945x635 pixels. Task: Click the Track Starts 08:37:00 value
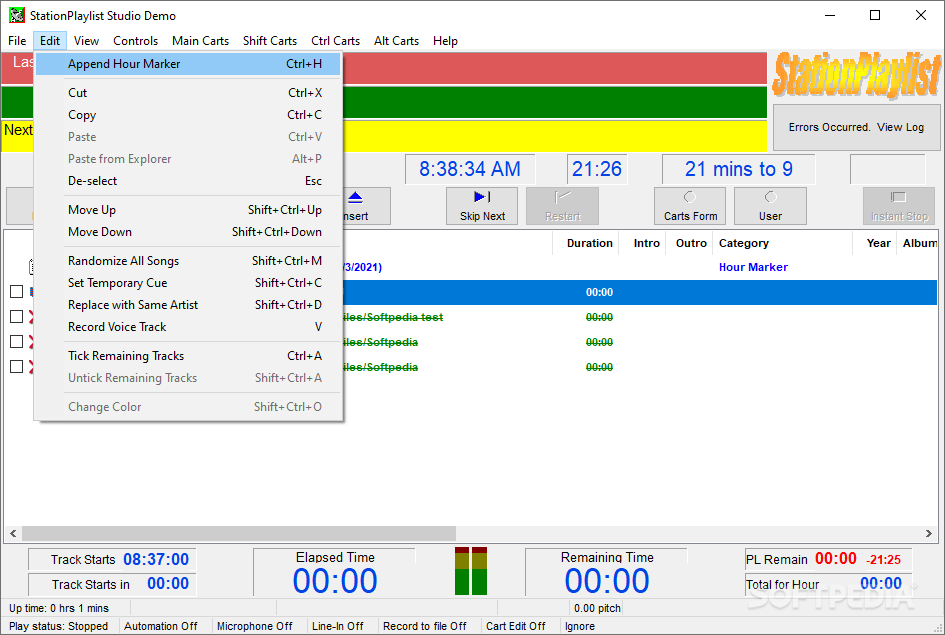pyautogui.click(x=156, y=560)
